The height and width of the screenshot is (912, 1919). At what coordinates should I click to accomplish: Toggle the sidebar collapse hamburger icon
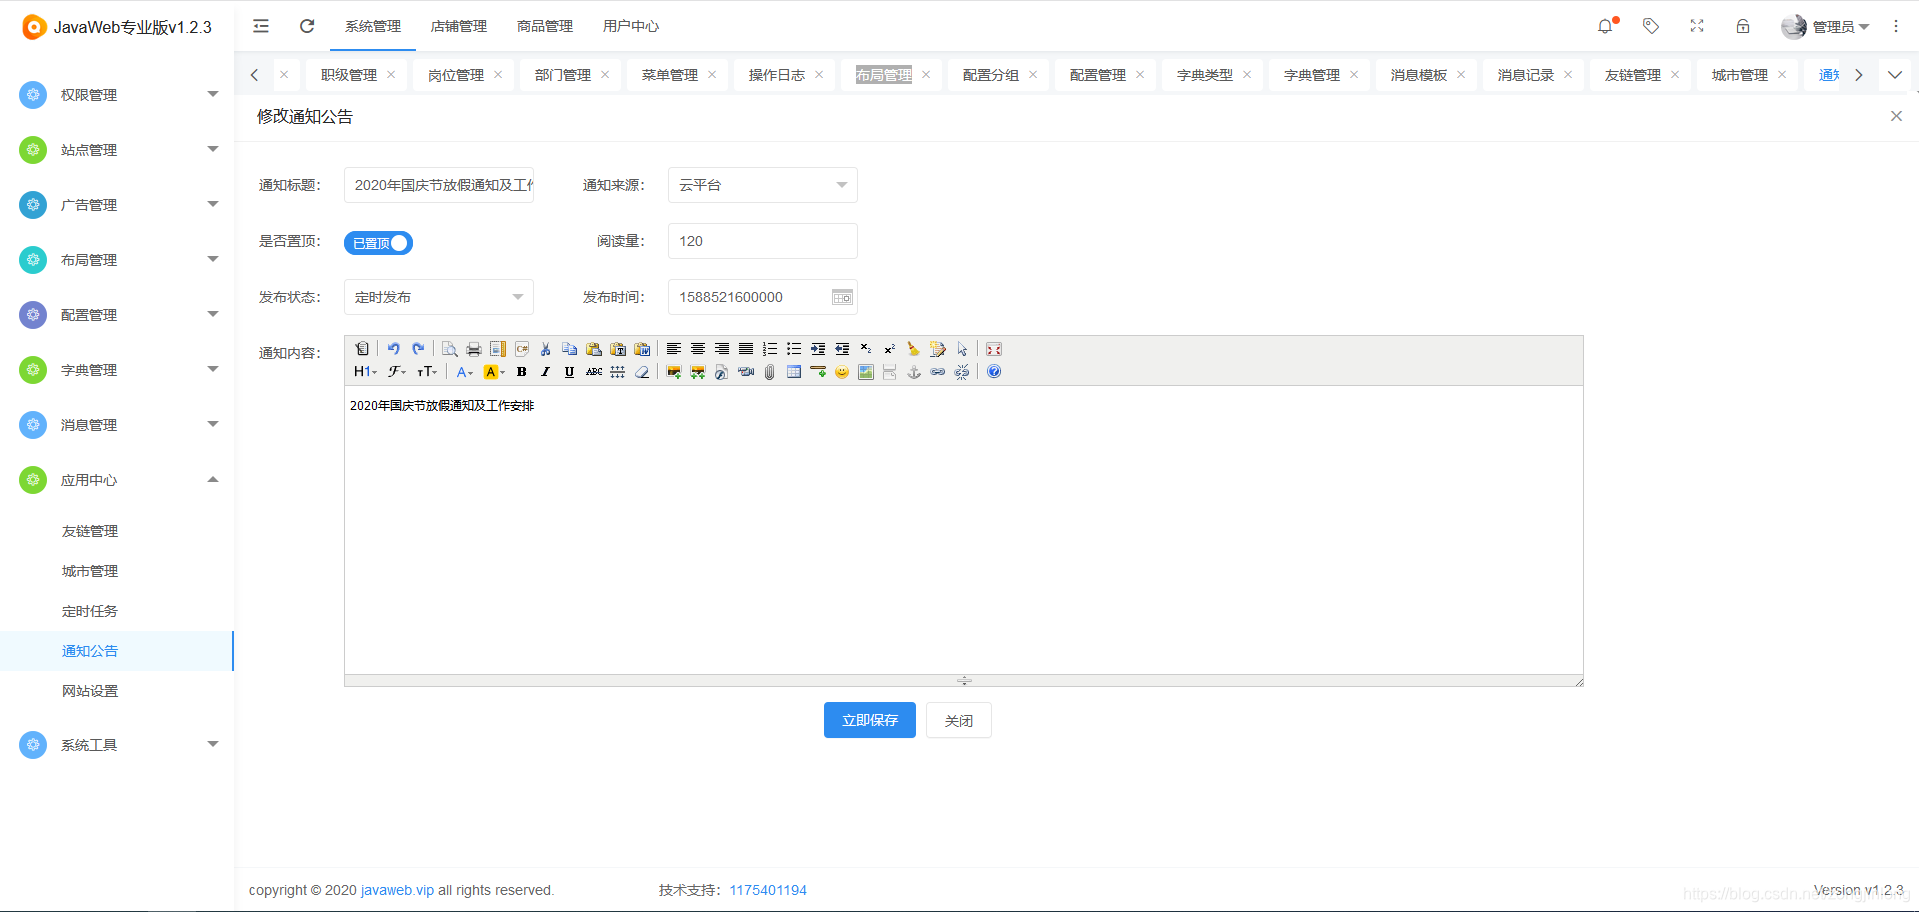pyautogui.click(x=261, y=26)
